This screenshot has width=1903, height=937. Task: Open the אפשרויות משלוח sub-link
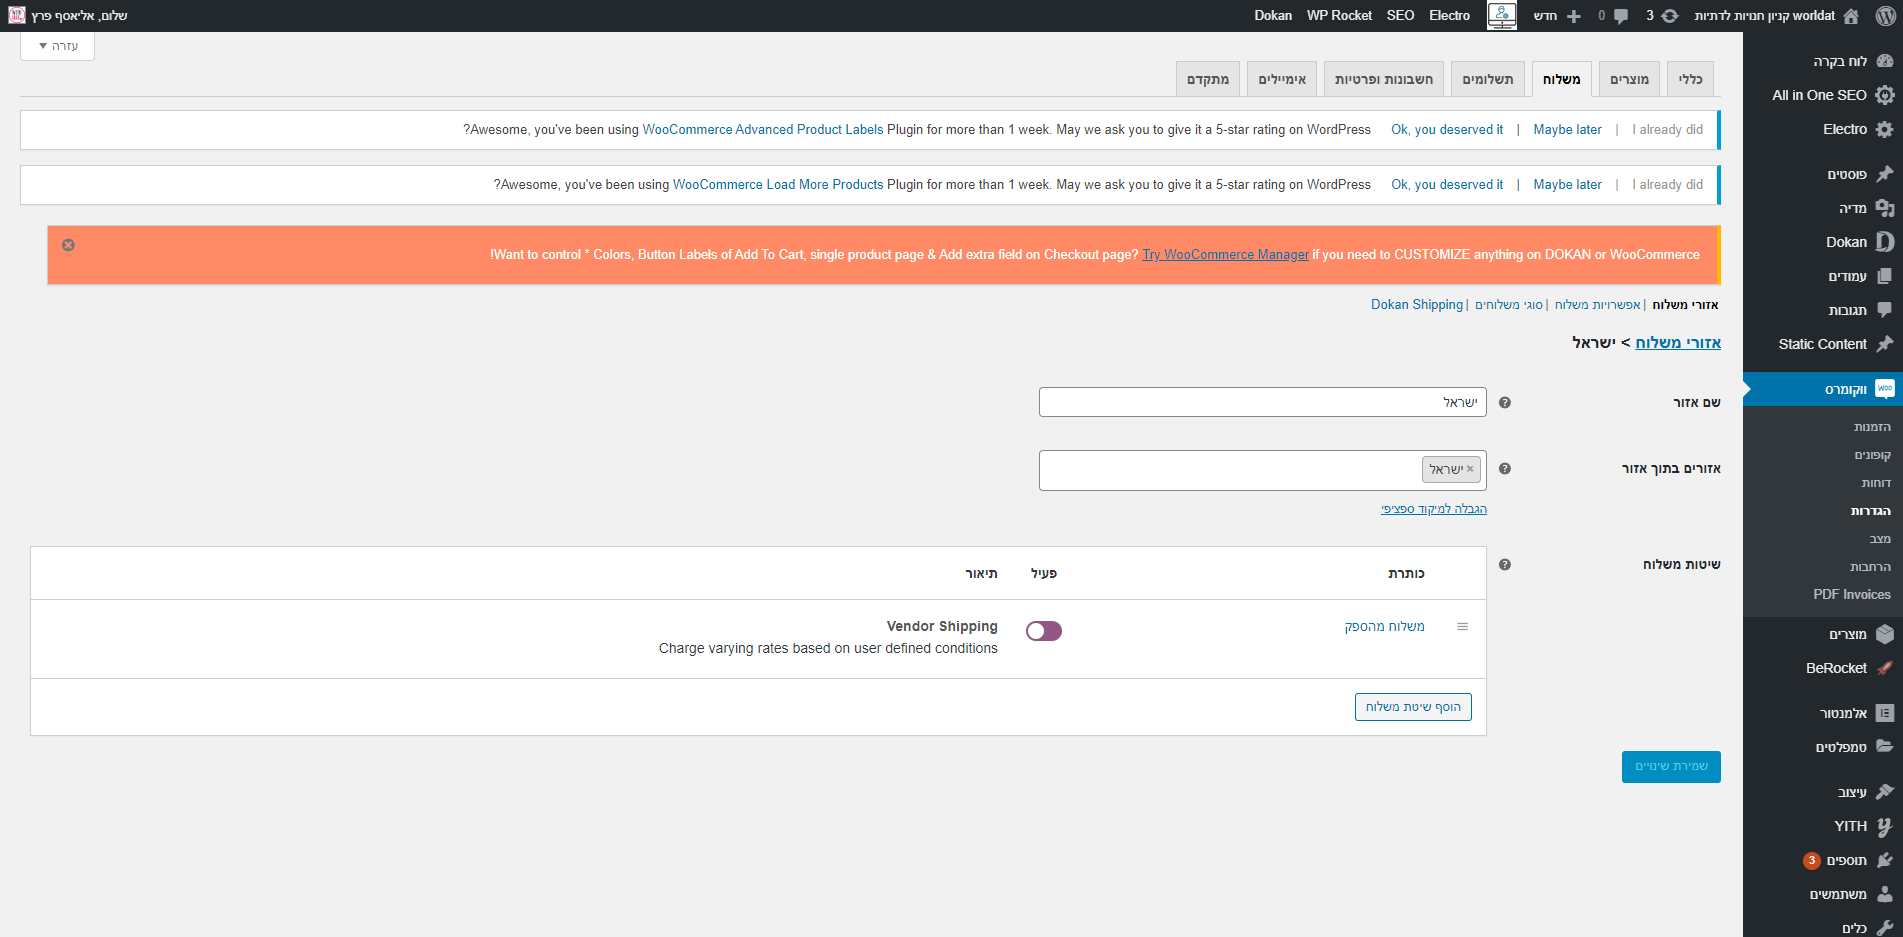1597,305
